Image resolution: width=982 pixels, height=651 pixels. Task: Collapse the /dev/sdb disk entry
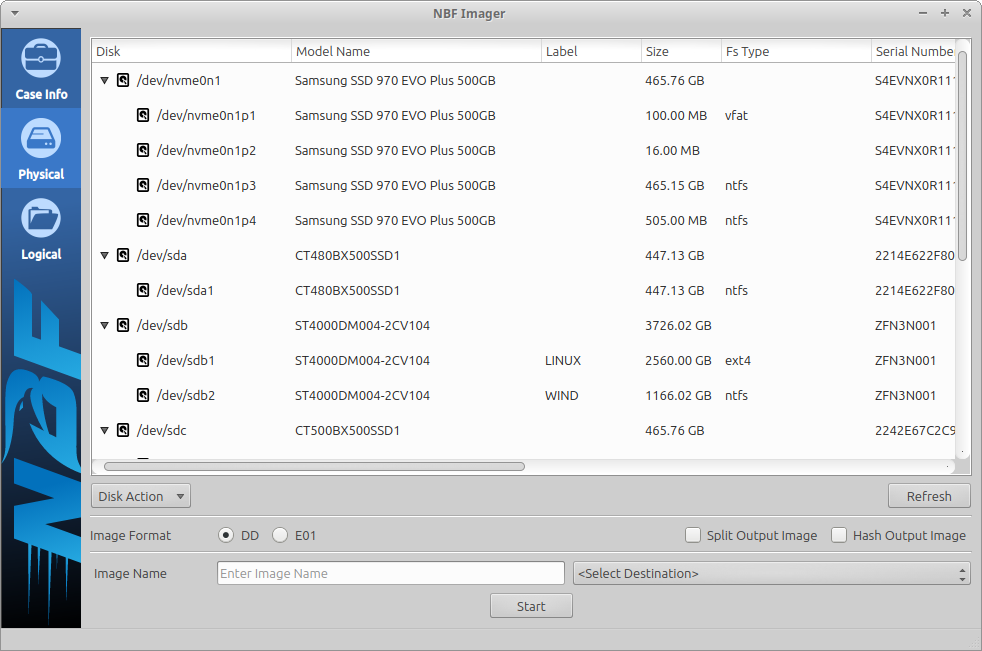click(104, 326)
